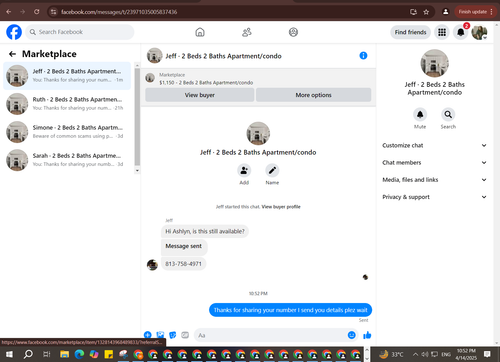Screen dimensions: 500x362
Task: Open the Home feed icon
Action: coord(200,32)
